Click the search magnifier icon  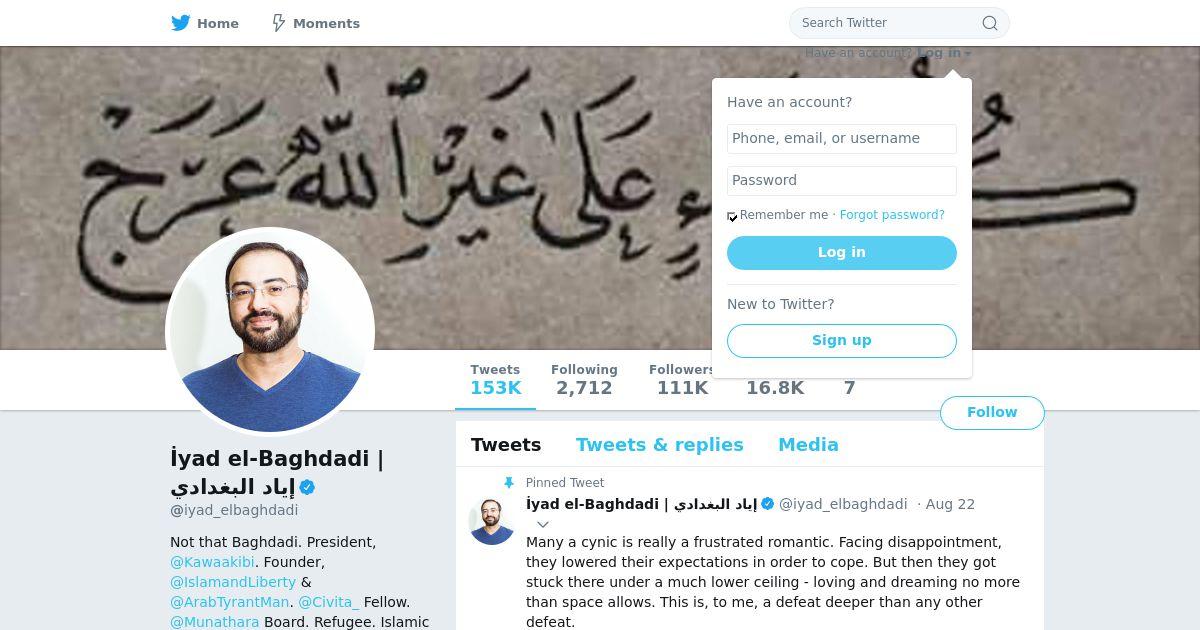point(990,23)
